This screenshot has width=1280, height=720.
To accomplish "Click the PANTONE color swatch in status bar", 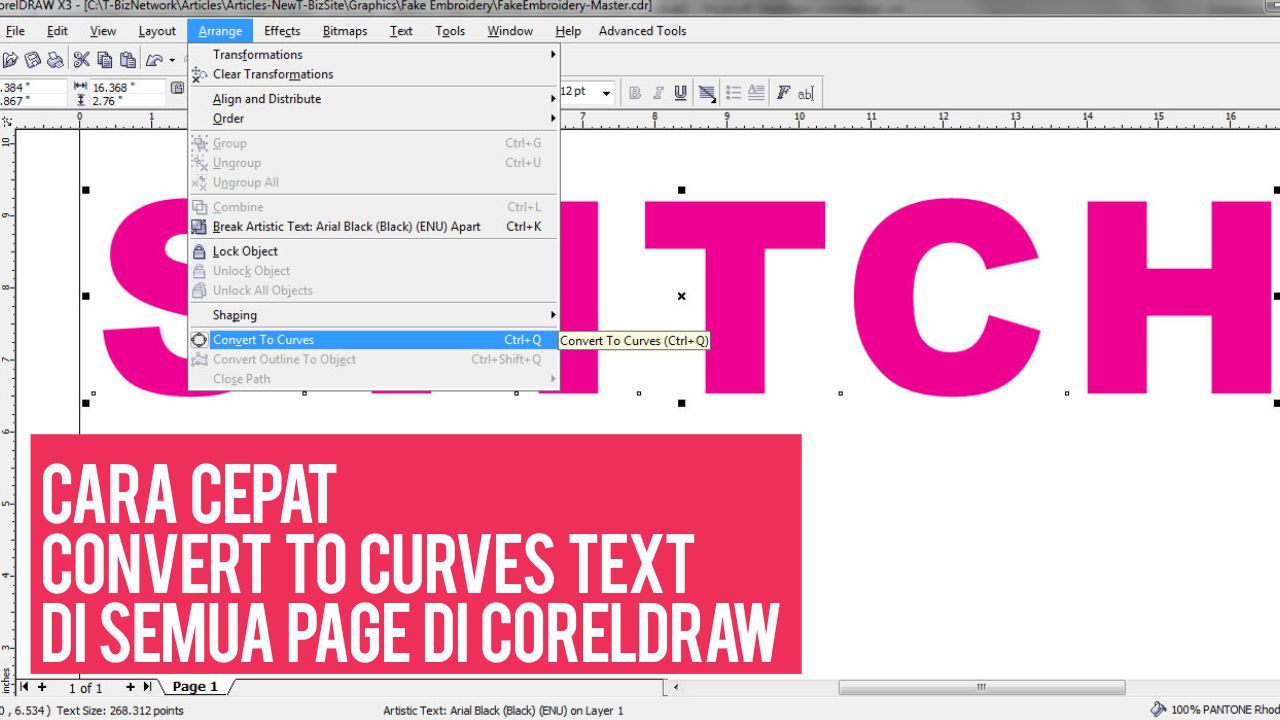I will tap(1159, 707).
